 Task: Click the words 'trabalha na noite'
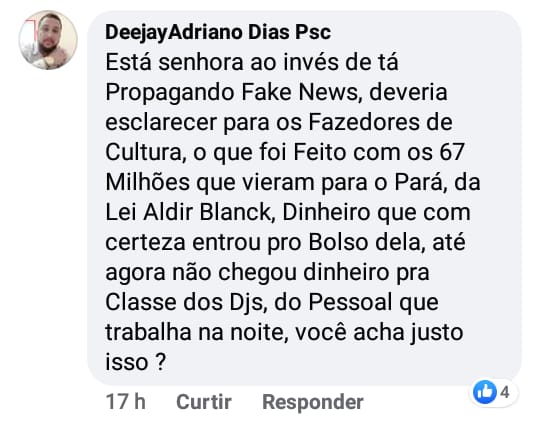point(195,332)
